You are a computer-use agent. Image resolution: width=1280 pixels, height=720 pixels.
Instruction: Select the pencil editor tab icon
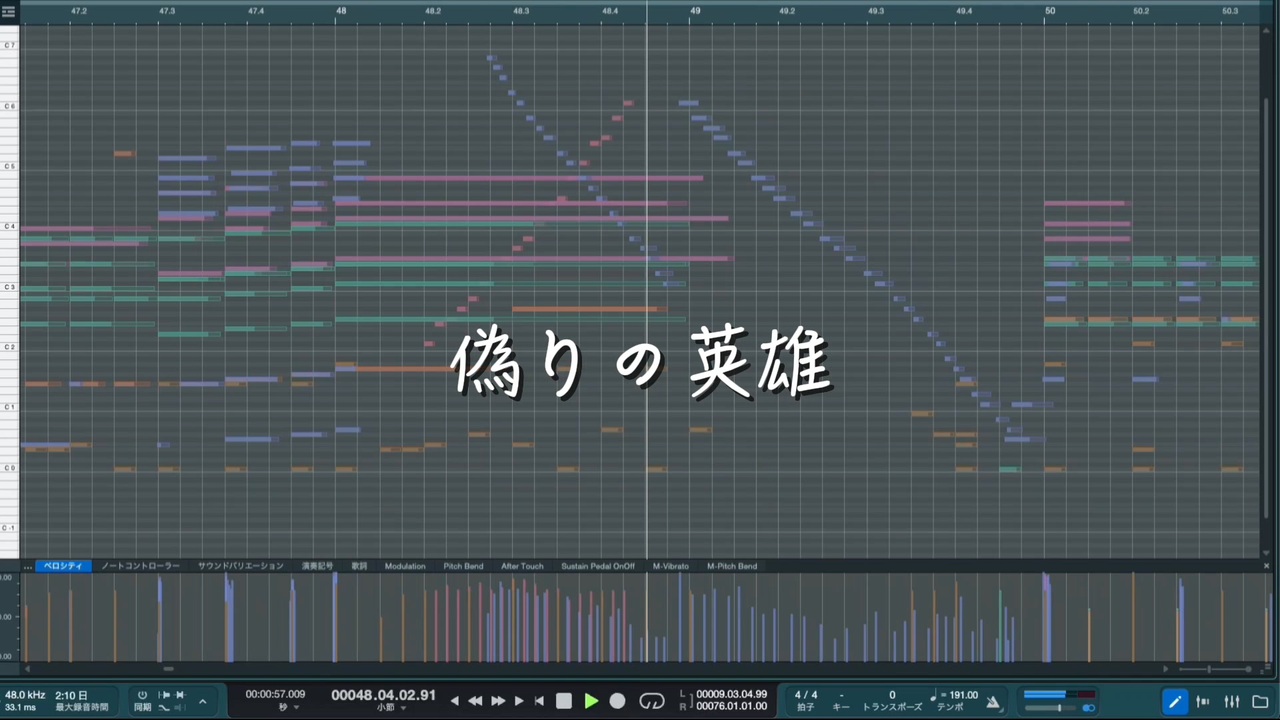pyautogui.click(x=1175, y=701)
